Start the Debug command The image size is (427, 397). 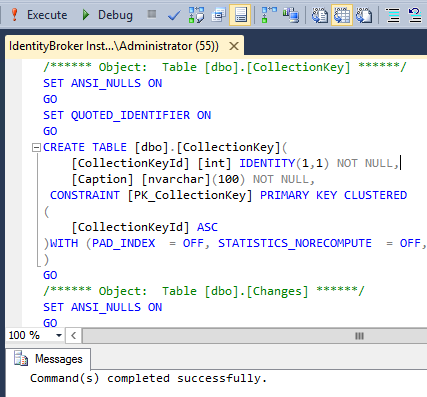coord(107,15)
